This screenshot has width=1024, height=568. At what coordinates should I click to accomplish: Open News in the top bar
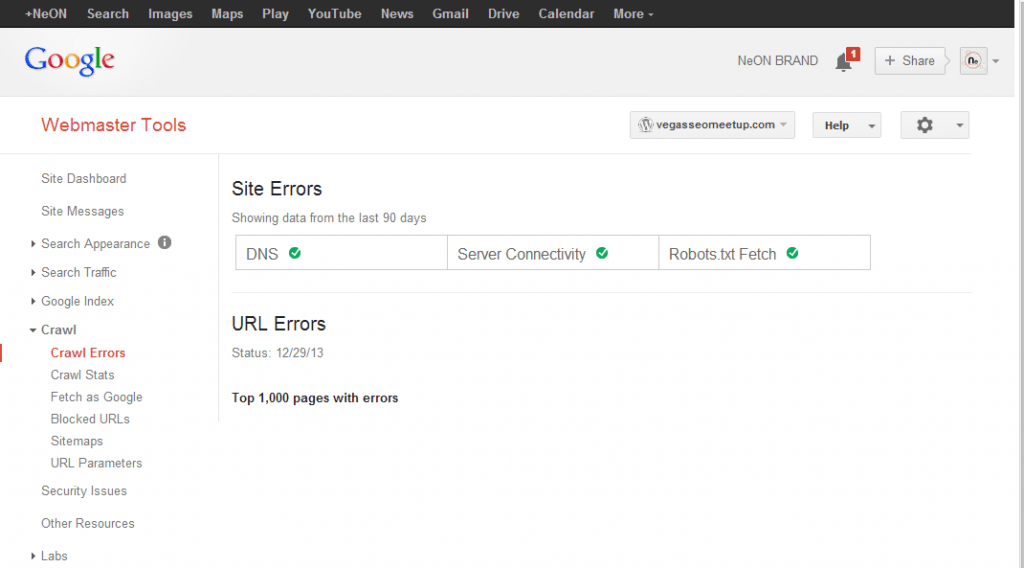coord(397,14)
